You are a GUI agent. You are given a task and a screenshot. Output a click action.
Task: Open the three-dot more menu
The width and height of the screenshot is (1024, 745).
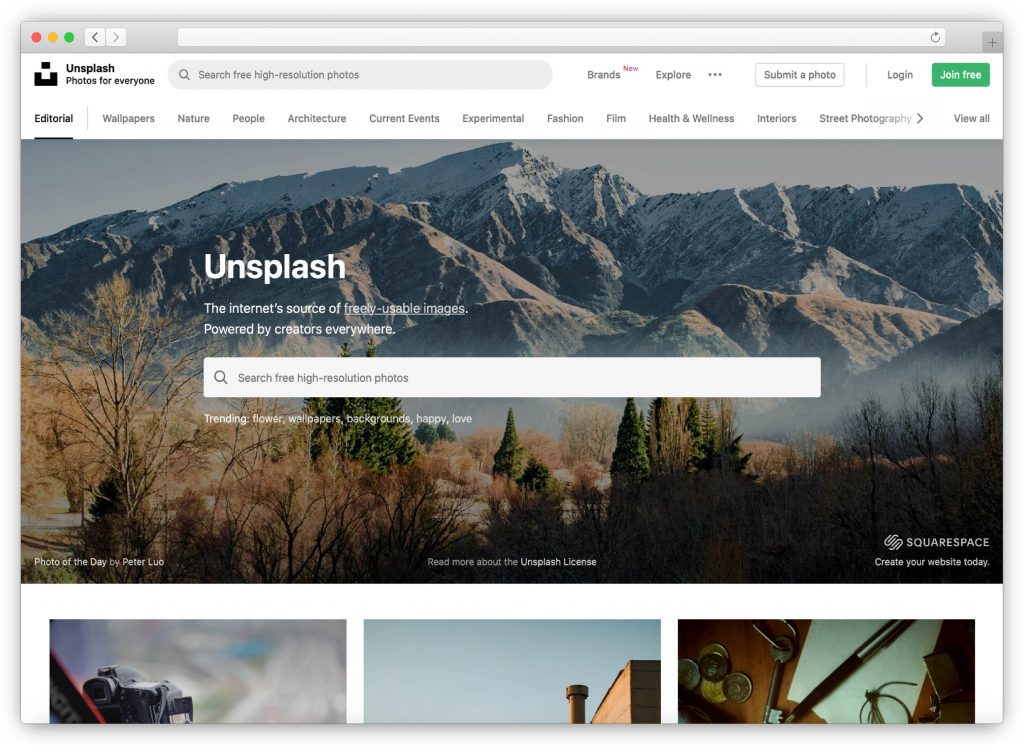pyautogui.click(x=715, y=74)
